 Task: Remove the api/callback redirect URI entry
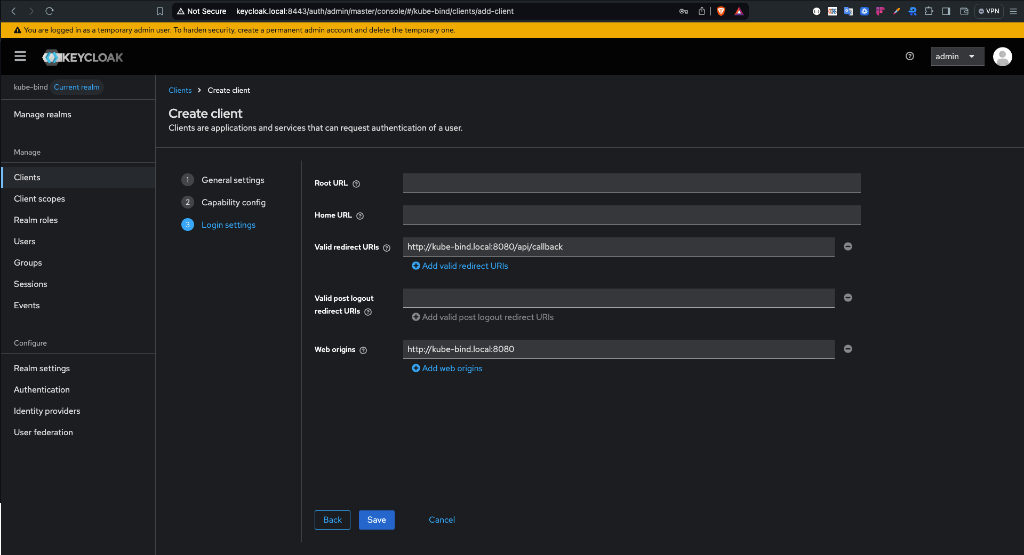[848, 246]
